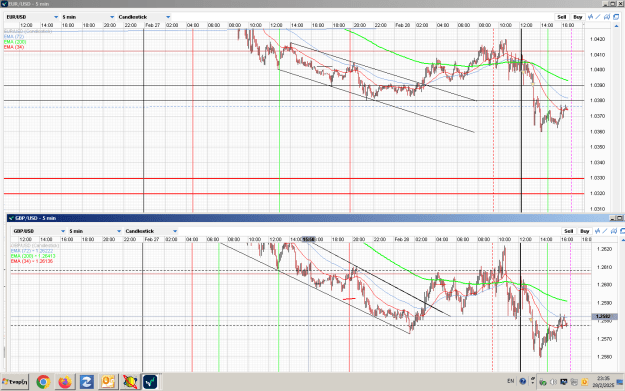This screenshot has height=391, width=625.
Task: Open the planet icon app in taskbar
Action: click(x=130, y=382)
